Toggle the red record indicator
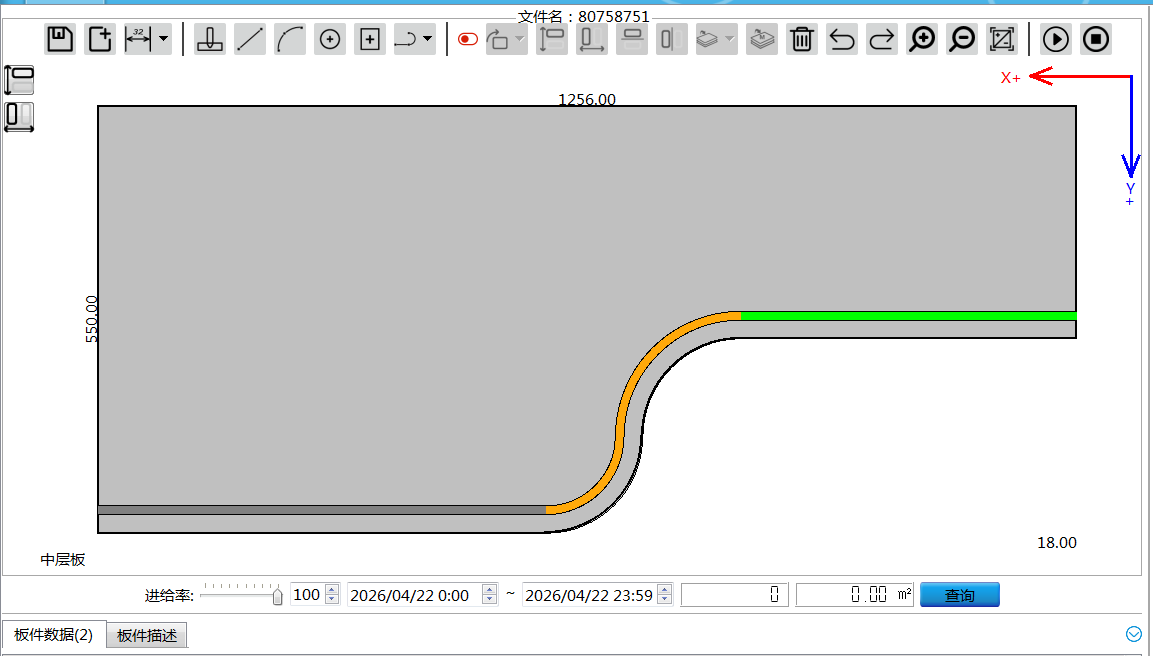 point(468,39)
